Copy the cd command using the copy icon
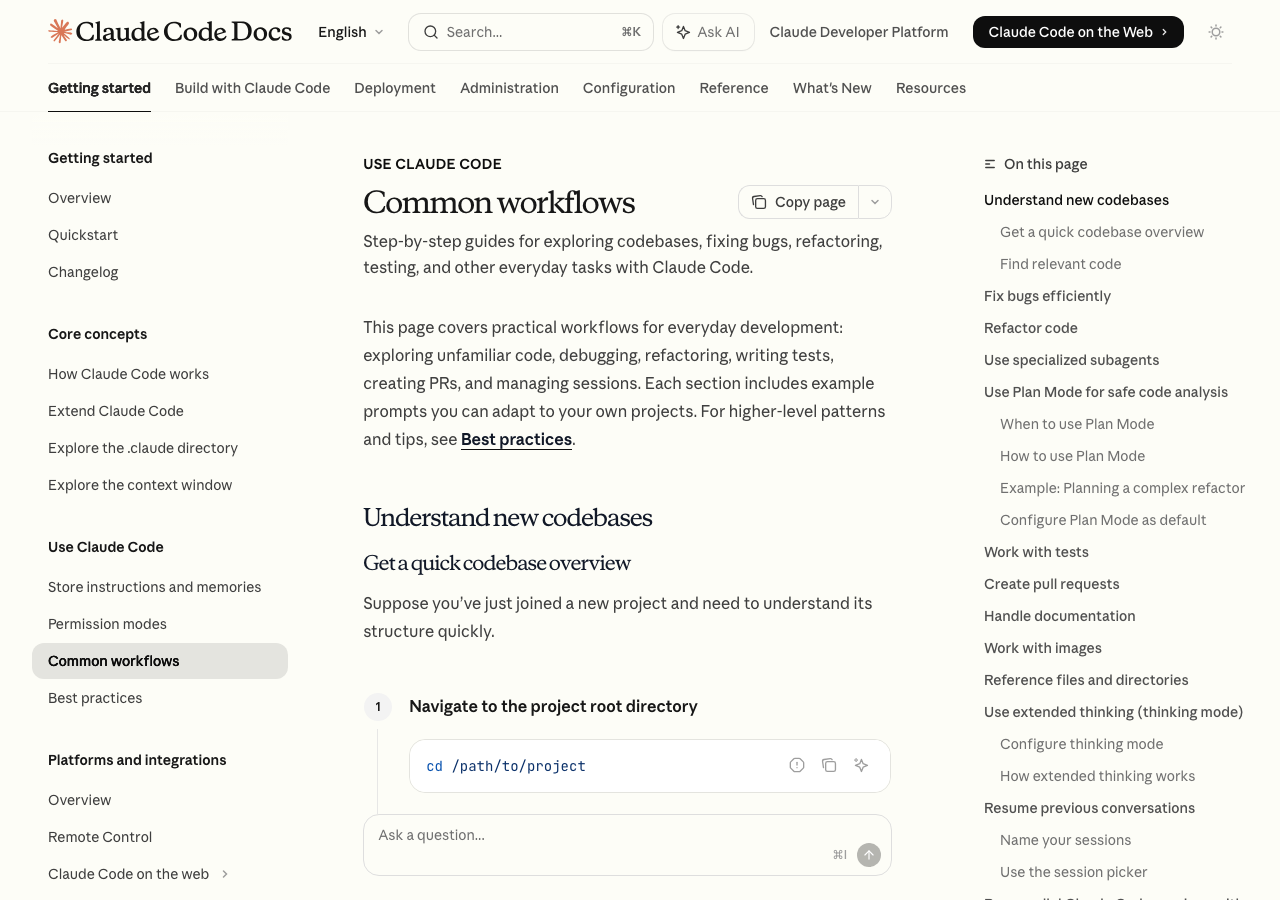The width and height of the screenshot is (1280, 900). pos(828,764)
